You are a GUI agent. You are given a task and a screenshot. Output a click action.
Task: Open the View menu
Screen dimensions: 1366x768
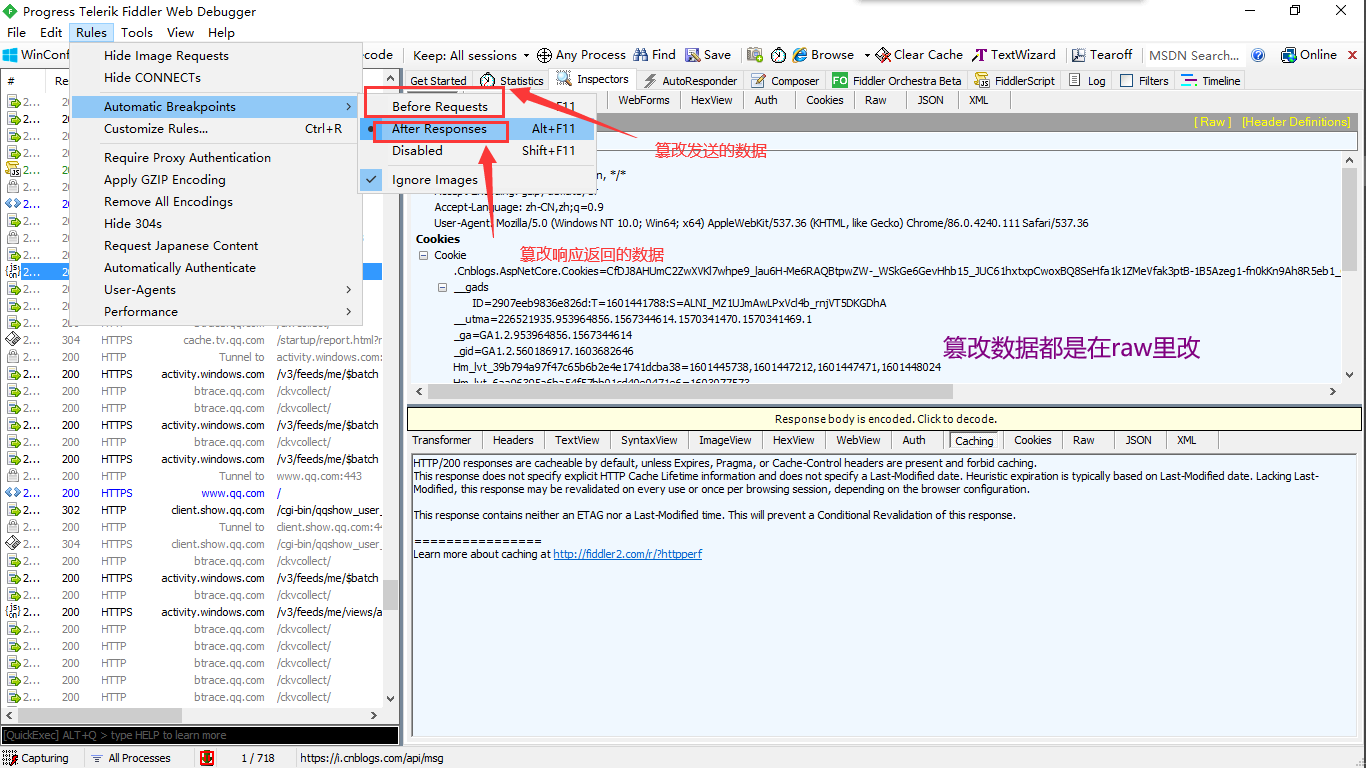[181, 32]
